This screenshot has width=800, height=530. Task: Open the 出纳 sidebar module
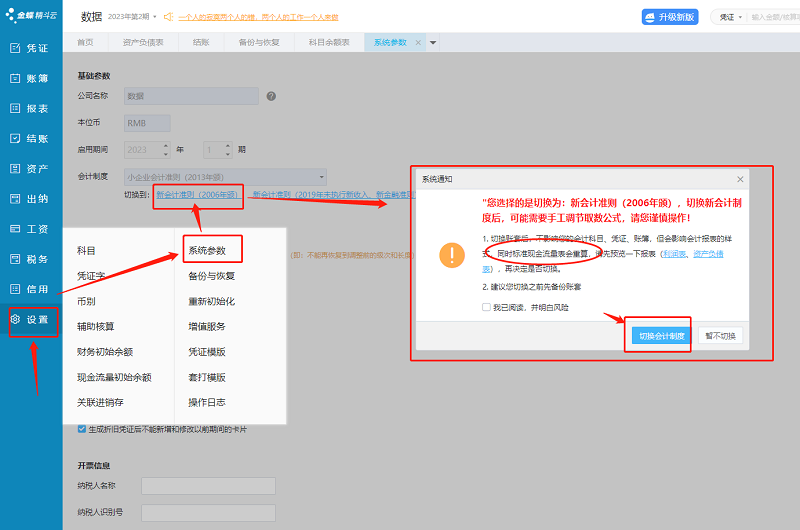[x=29, y=199]
